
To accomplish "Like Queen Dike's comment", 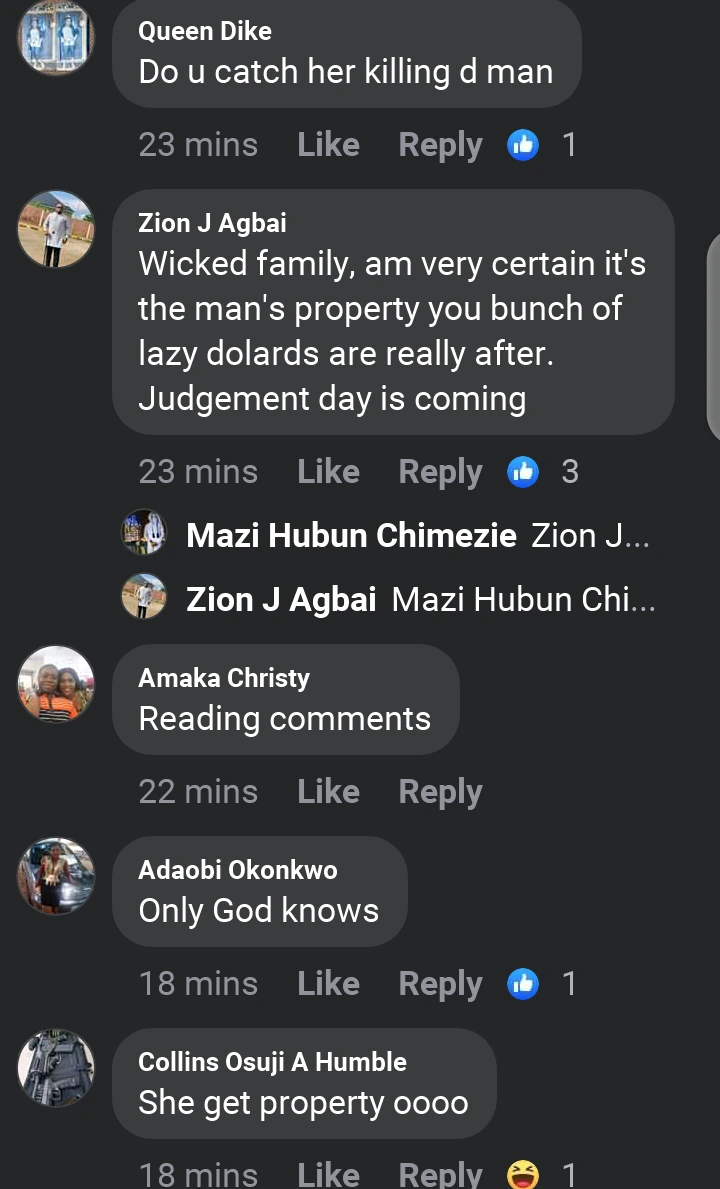I will [x=328, y=145].
